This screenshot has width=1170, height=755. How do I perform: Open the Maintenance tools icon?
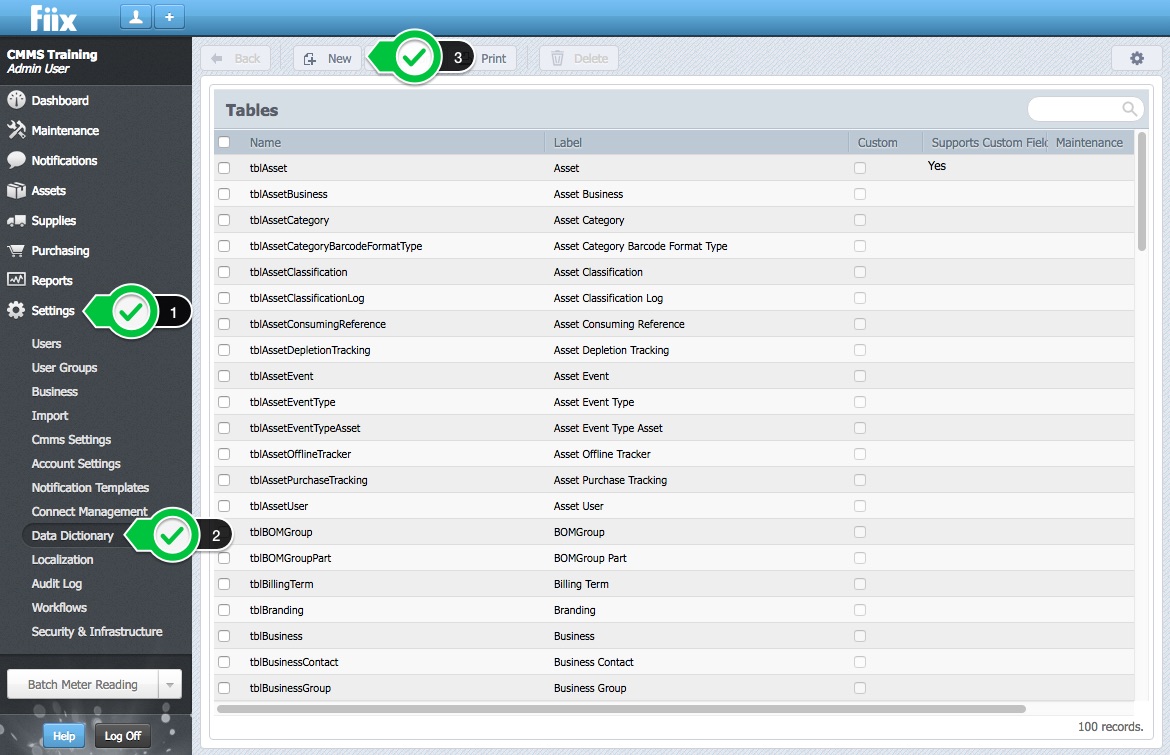pyautogui.click(x=16, y=130)
